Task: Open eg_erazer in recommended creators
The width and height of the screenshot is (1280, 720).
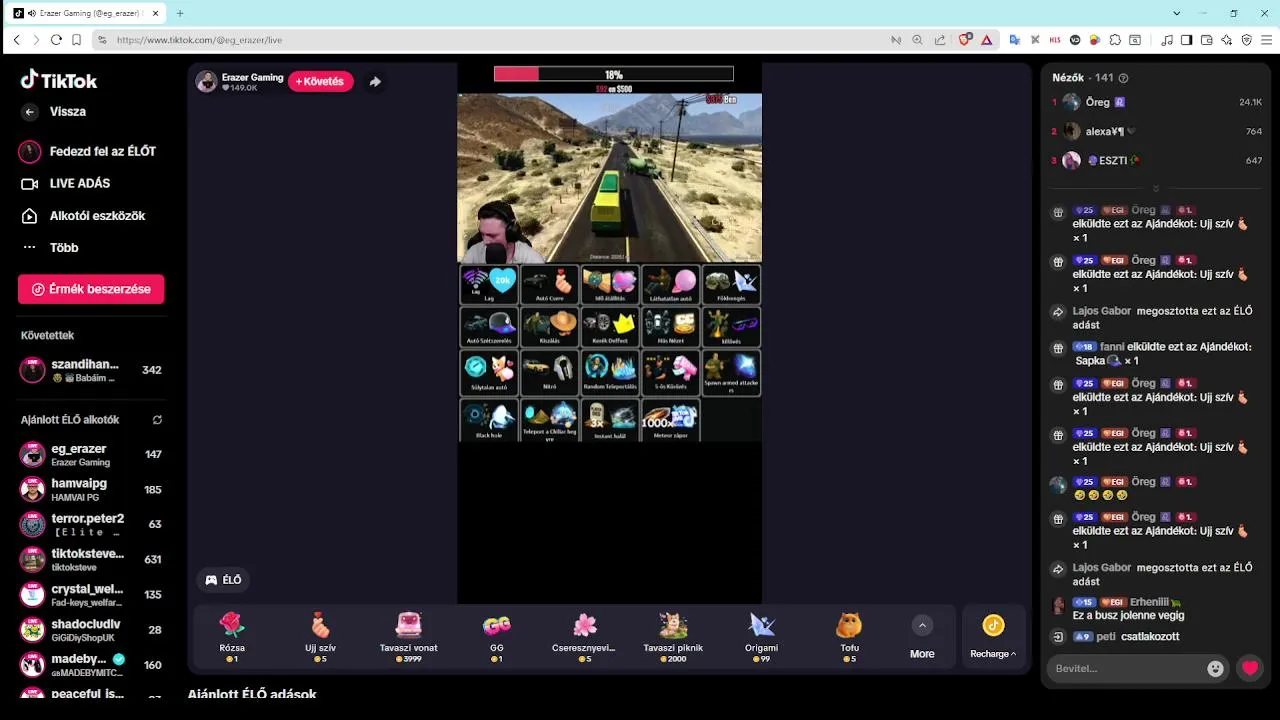Action: point(91,455)
